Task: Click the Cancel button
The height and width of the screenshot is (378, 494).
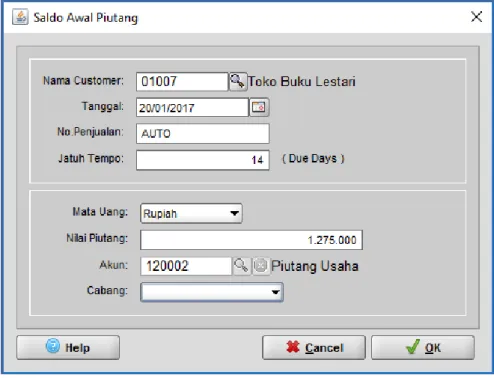Action: [314, 347]
